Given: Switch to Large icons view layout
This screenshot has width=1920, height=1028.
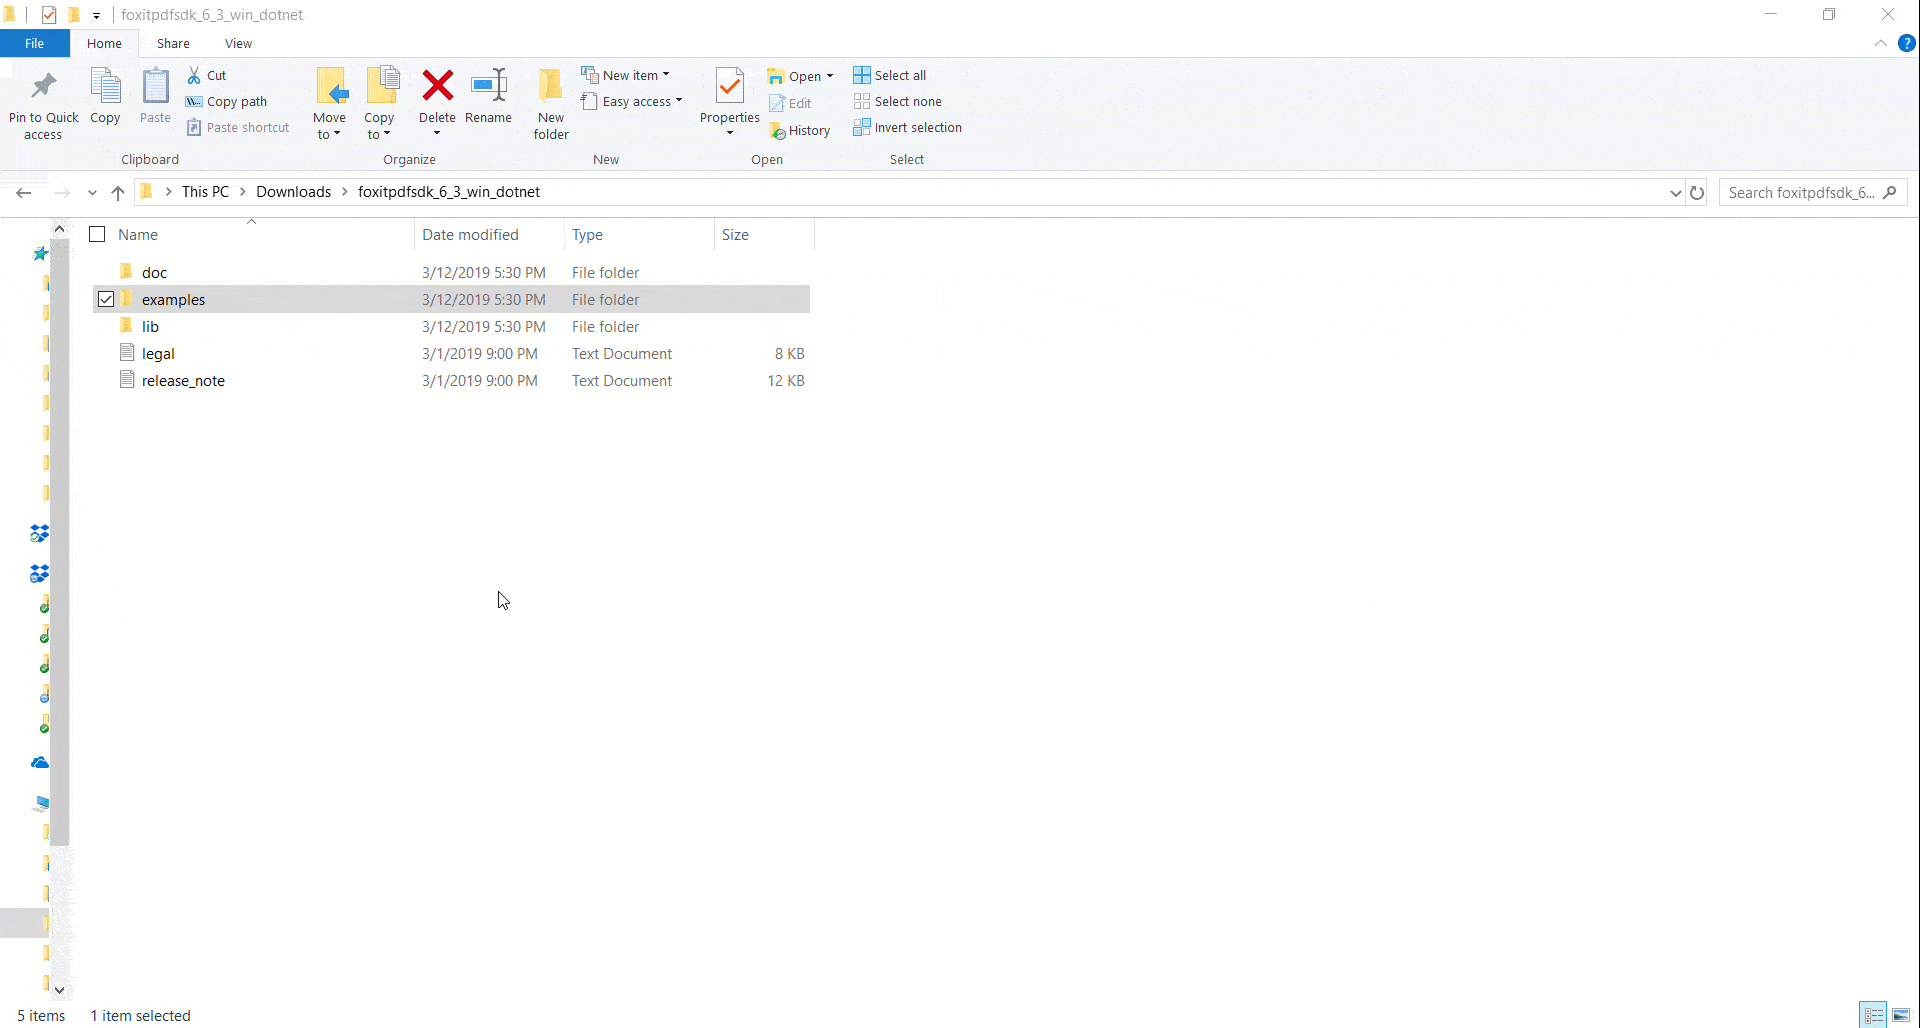Looking at the screenshot, I should pos(1901,1015).
